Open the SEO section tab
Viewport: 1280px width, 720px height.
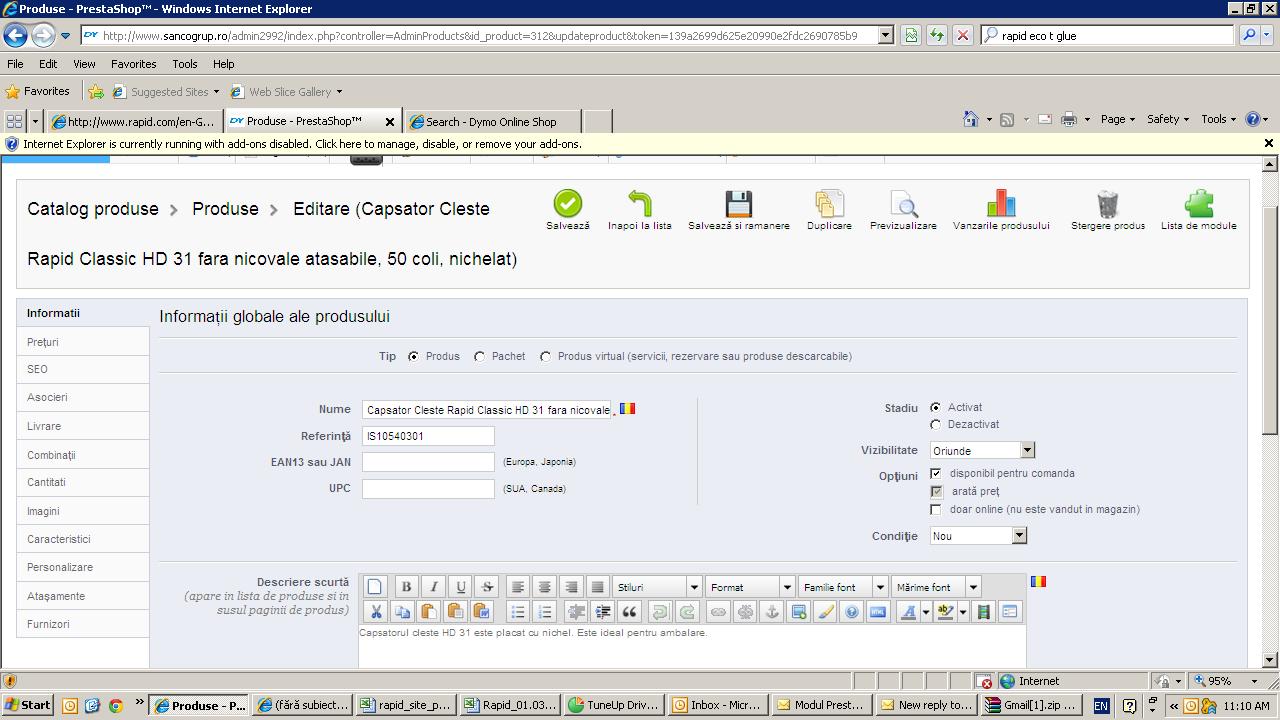pos(83,369)
